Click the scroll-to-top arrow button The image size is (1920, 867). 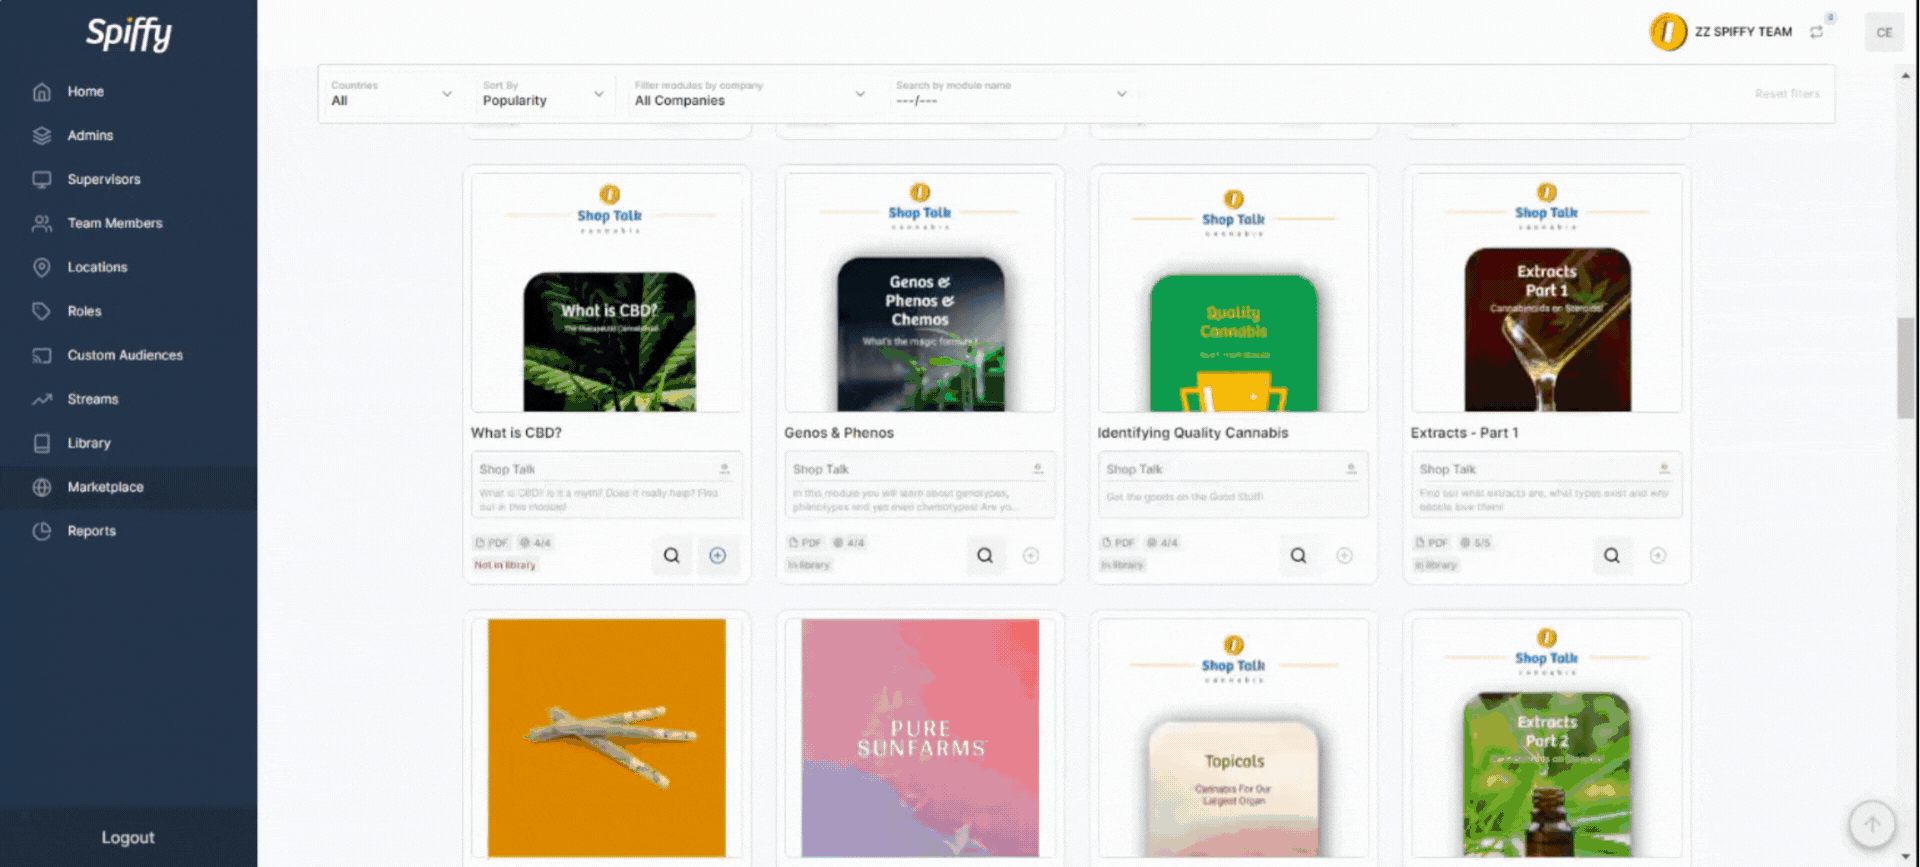(x=1871, y=825)
